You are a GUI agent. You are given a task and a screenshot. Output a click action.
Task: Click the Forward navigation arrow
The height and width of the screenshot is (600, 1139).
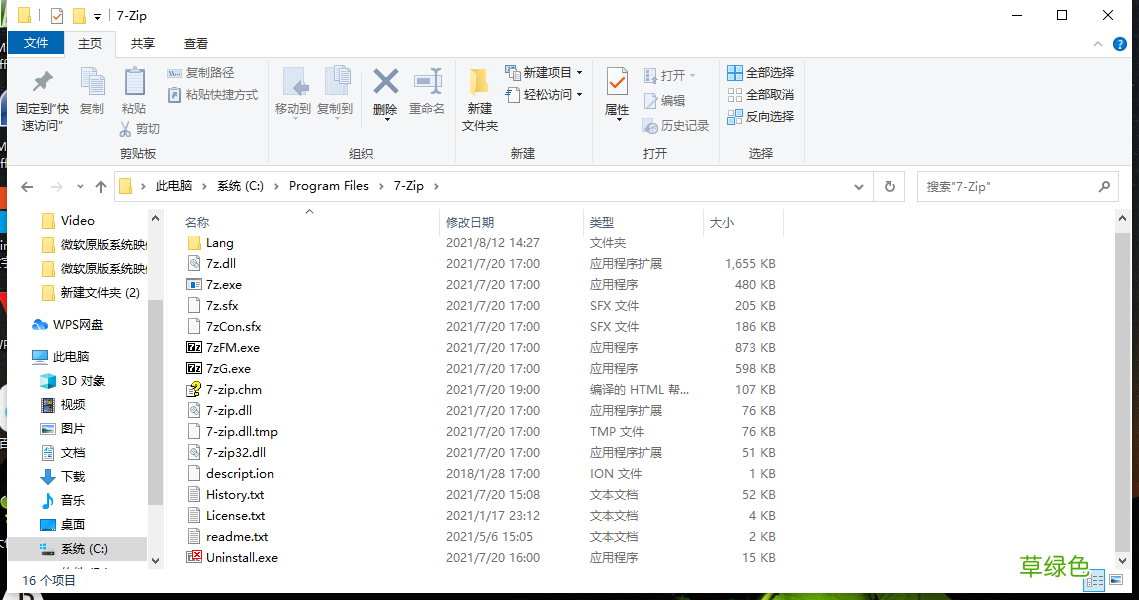[x=57, y=187]
